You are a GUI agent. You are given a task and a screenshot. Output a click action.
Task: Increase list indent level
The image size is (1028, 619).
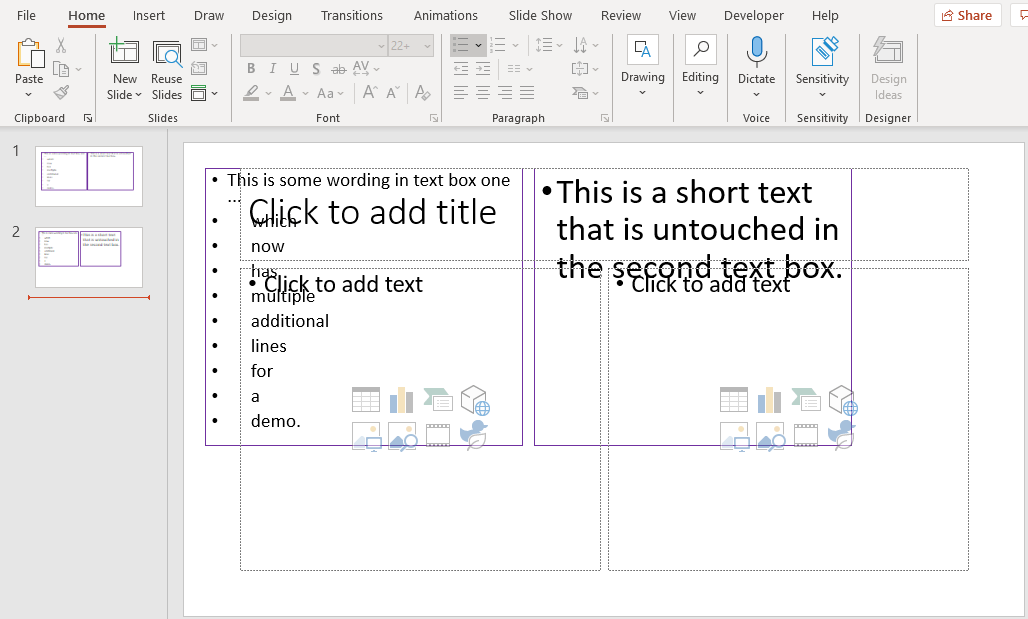coord(483,68)
